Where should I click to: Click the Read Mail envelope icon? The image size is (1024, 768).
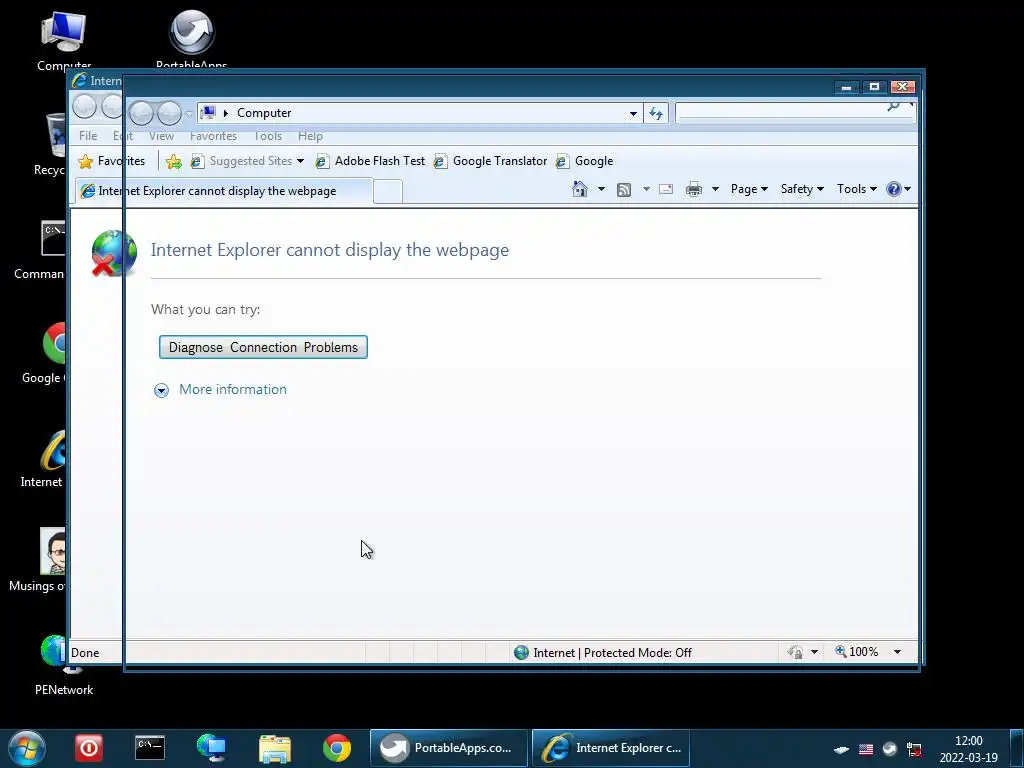[665, 189]
